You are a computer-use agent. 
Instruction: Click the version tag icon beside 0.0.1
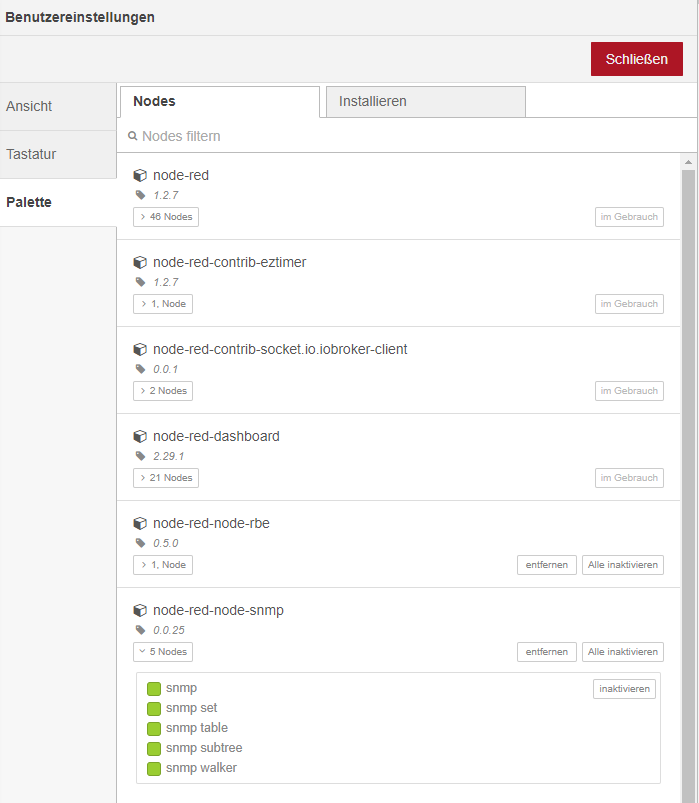140,369
